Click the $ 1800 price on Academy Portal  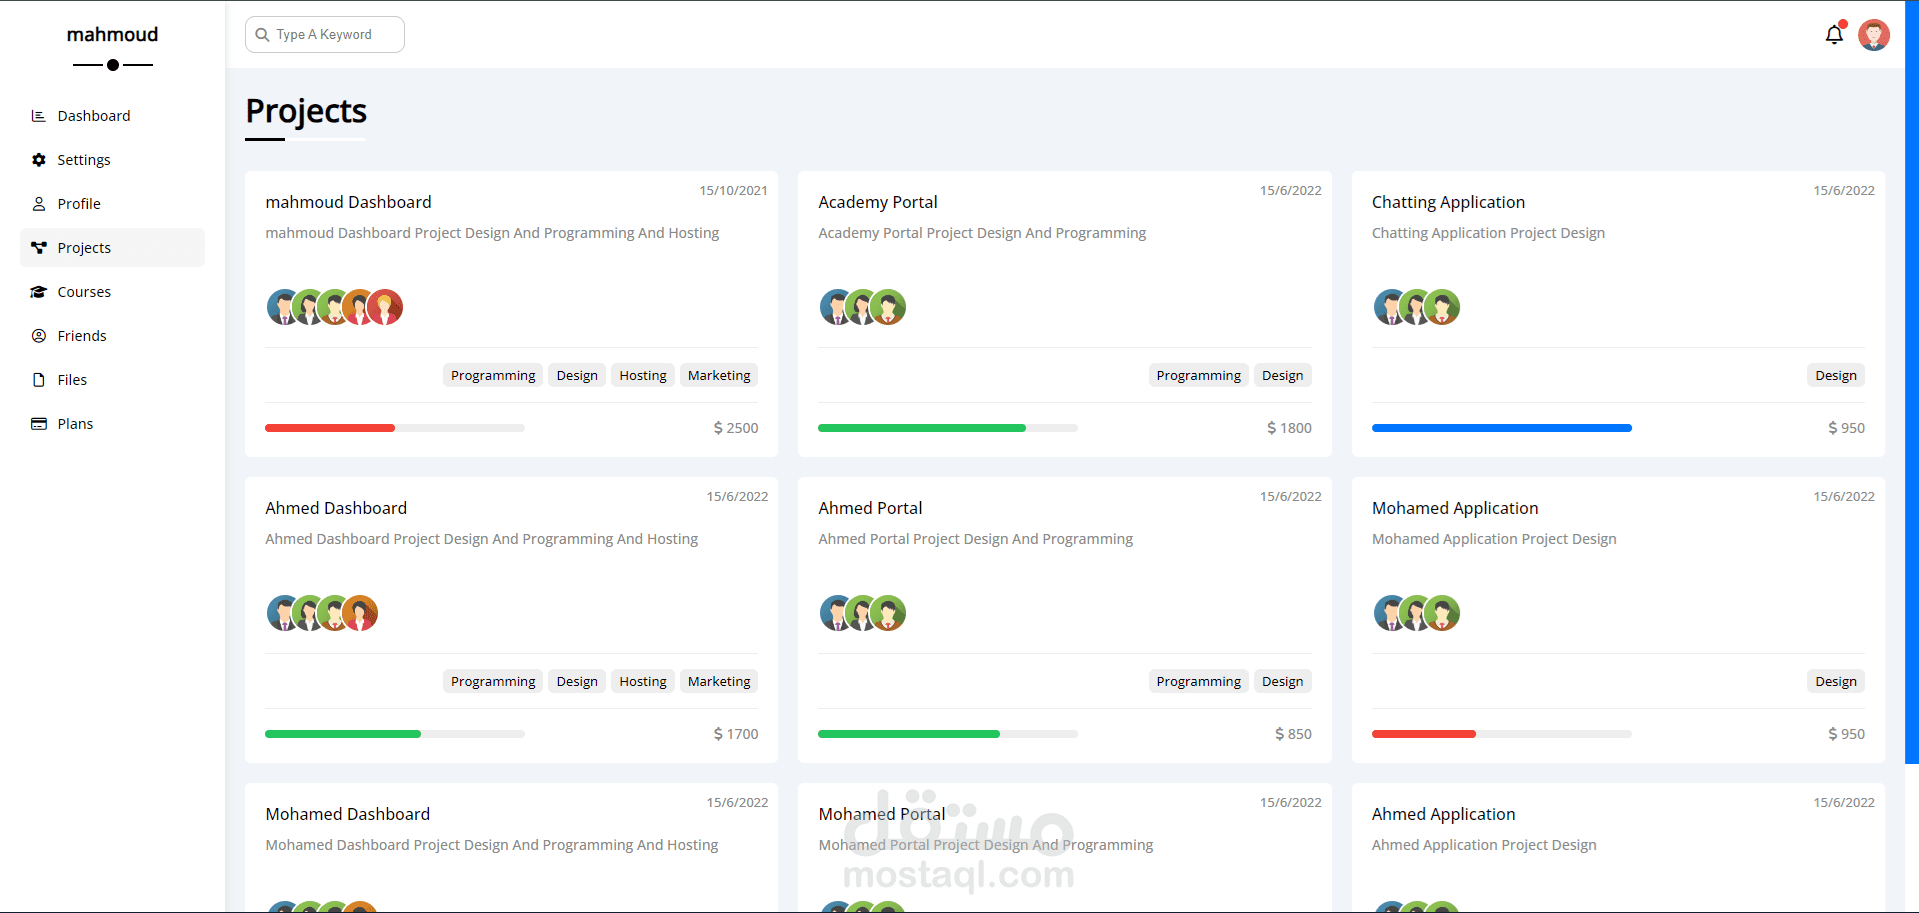point(1289,428)
